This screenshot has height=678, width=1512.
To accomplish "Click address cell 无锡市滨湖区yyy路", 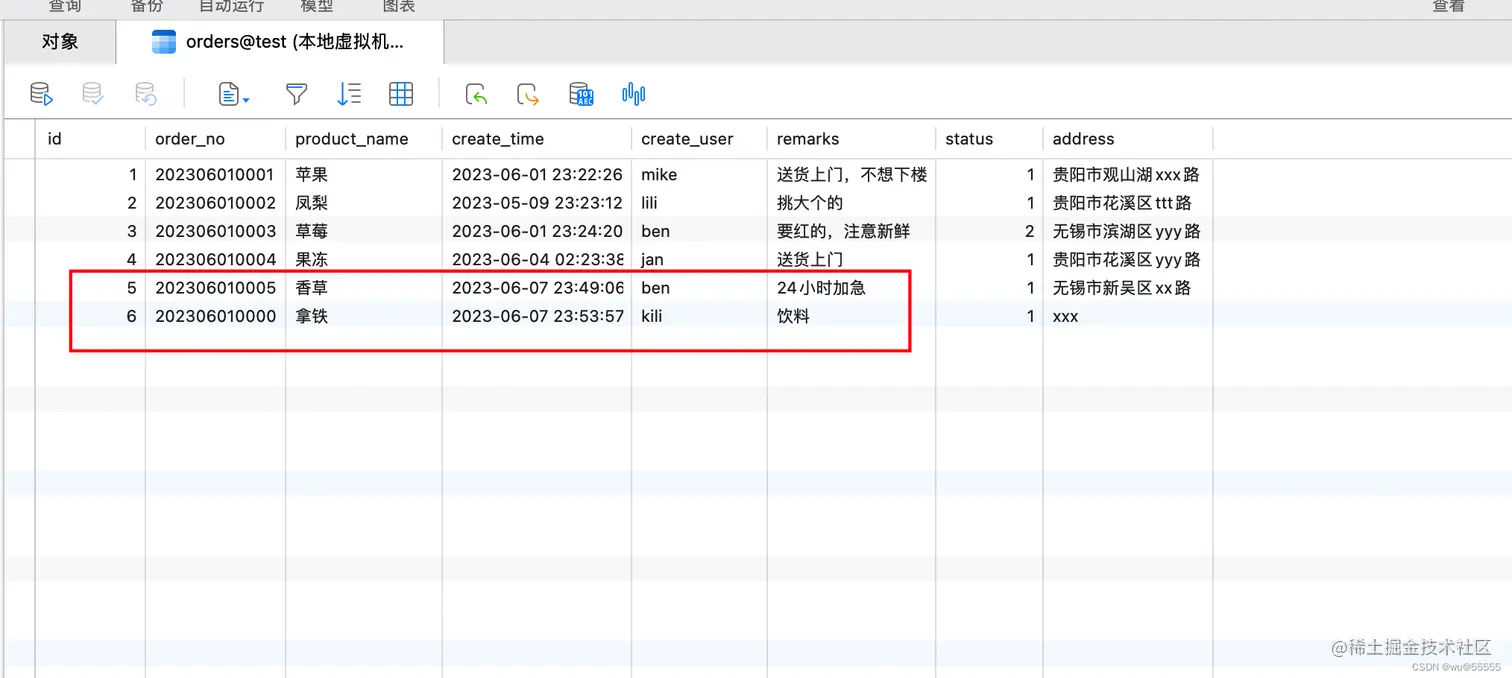I will [1126, 231].
